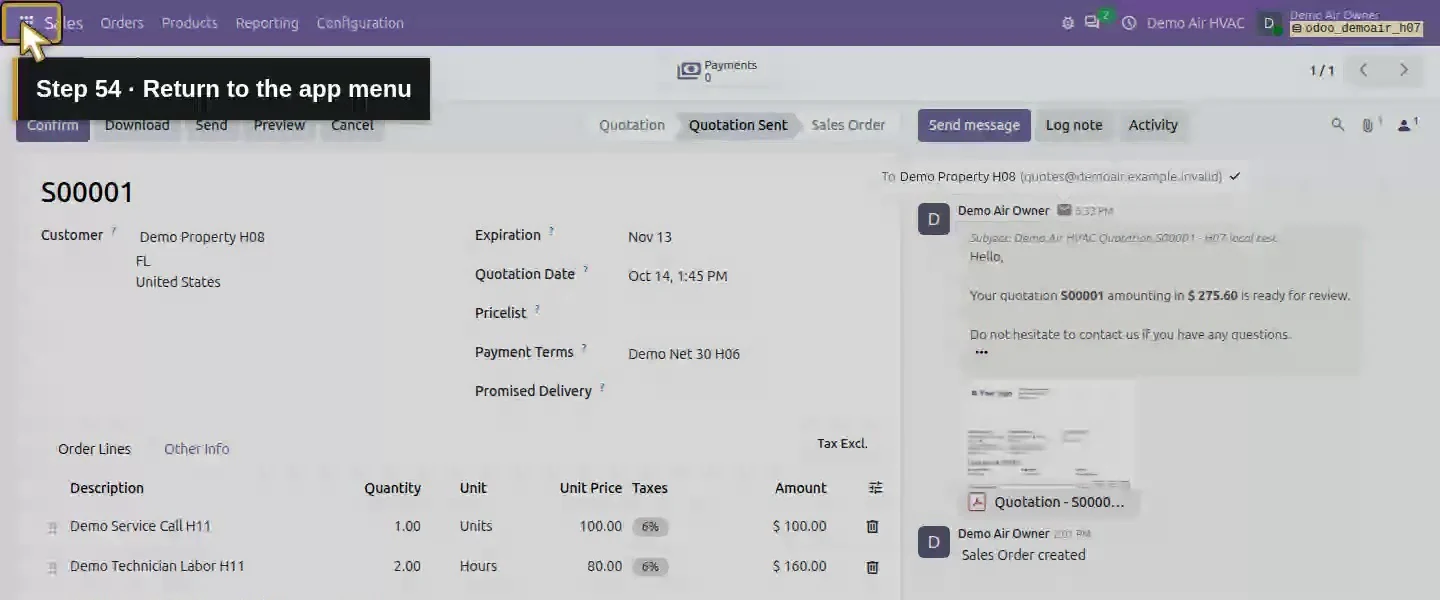Go to the next record arrow
This screenshot has width=1440, height=600.
click(1404, 70)
